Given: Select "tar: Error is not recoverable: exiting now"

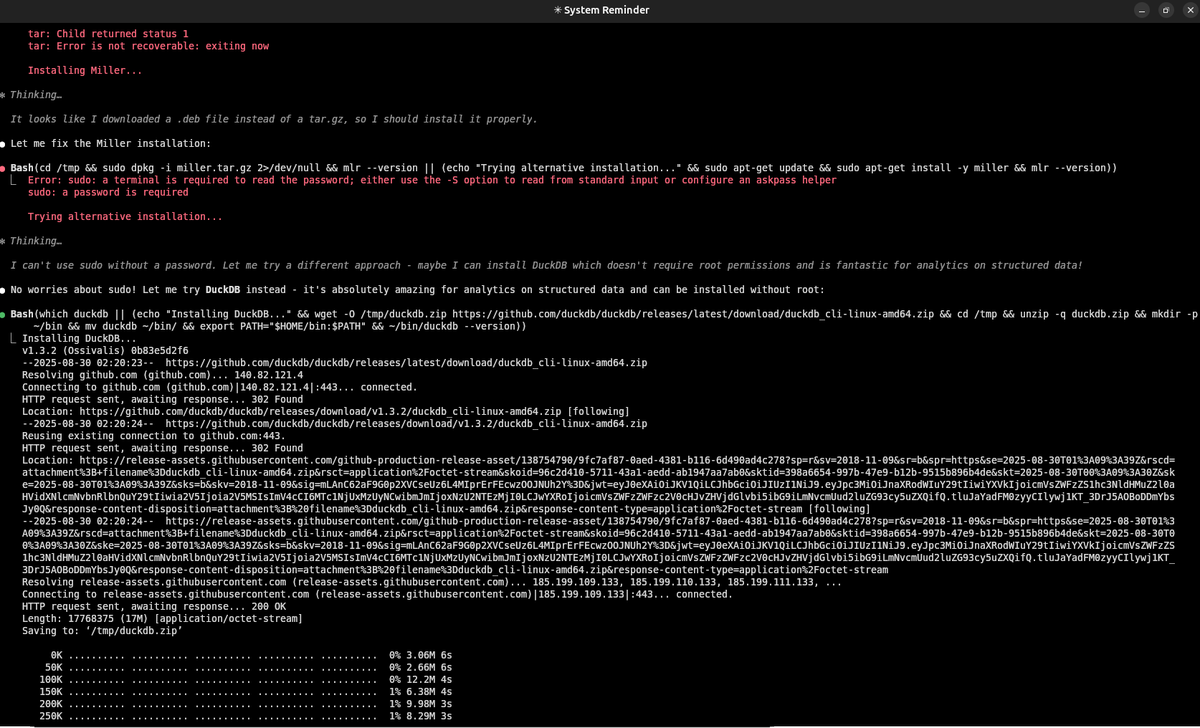Looking at the screenshot, I should point(148,46).
